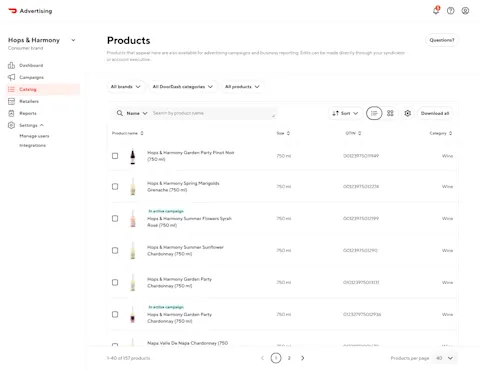Screen dimensions: 480x370
Task: Tick the Garden Party Chardonnay checkbox in active campaign
Action: [115, 315]
